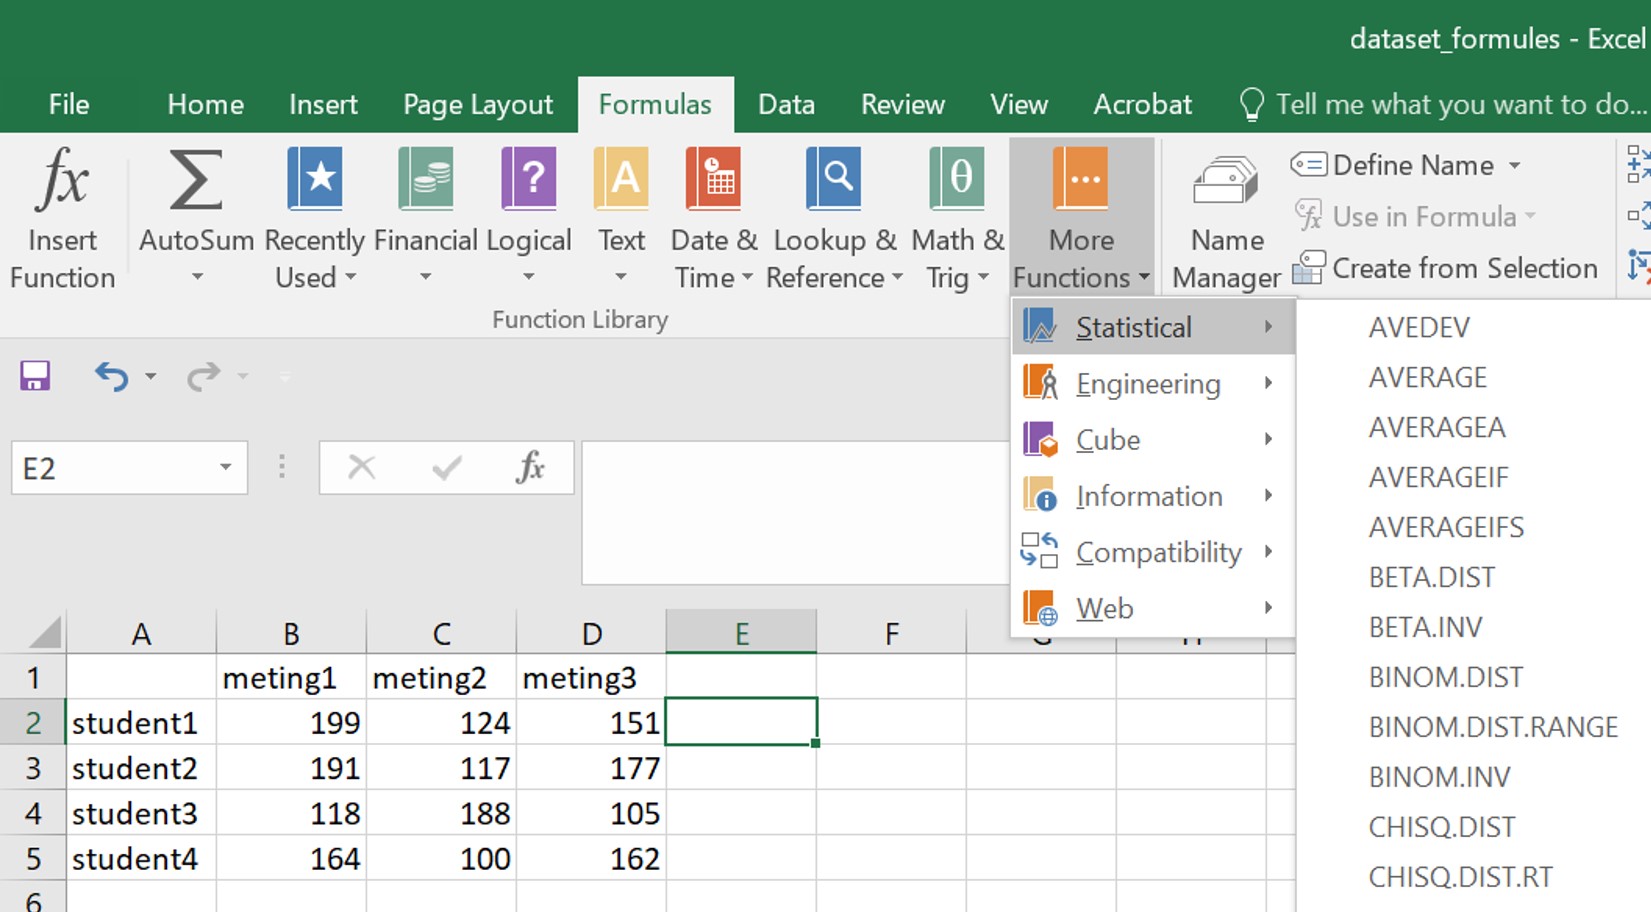The width and height of the screenshot is (1651, 912).
Task: Expand the Define Name dropdown arrow
Action: coord(1515,166)
